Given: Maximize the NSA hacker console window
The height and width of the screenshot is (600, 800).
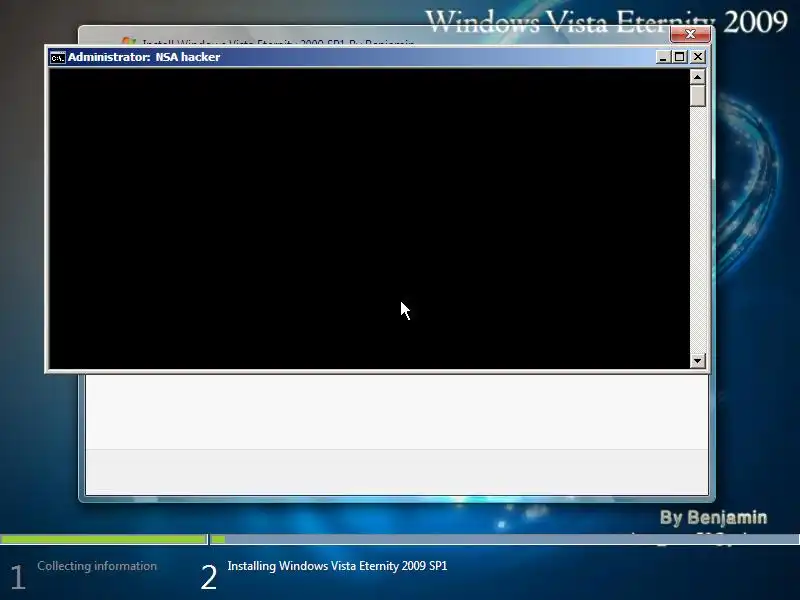Looking at the screenshot, I should [x=680, y=57].
